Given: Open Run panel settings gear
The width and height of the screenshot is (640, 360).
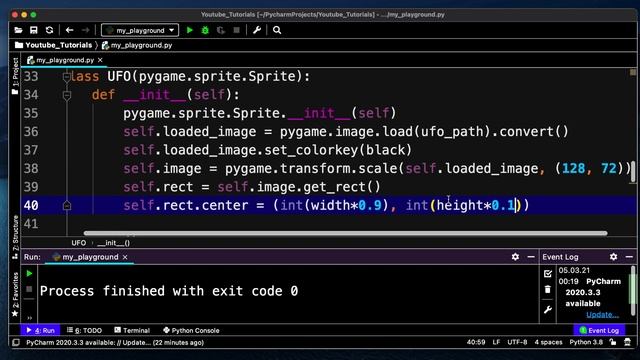Looking at the screenshot, I should (x=515, y=257).
